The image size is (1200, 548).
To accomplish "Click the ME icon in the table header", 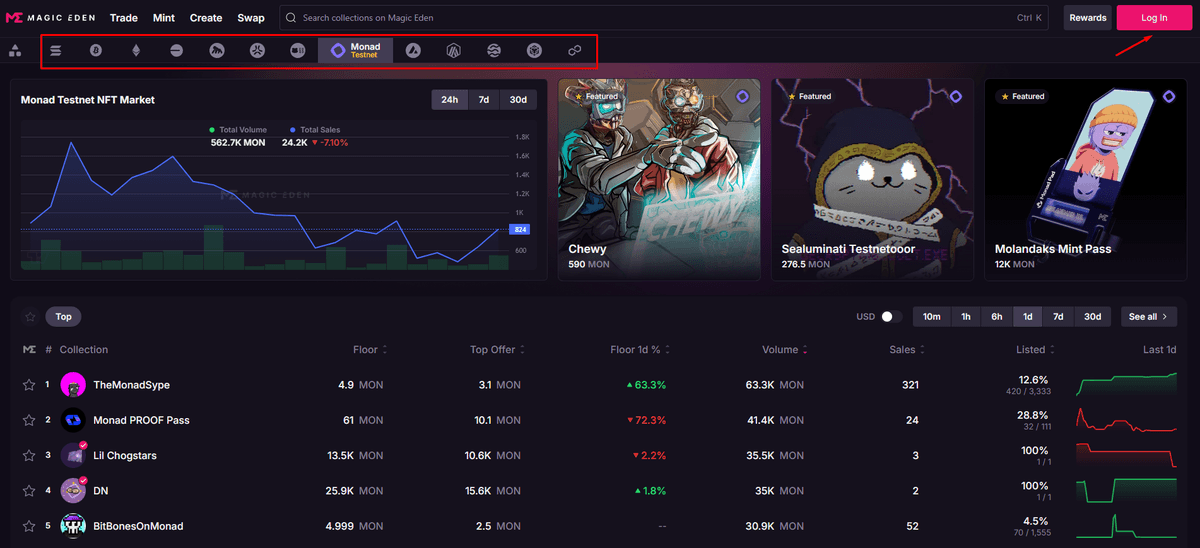I will tap(29, 350).
